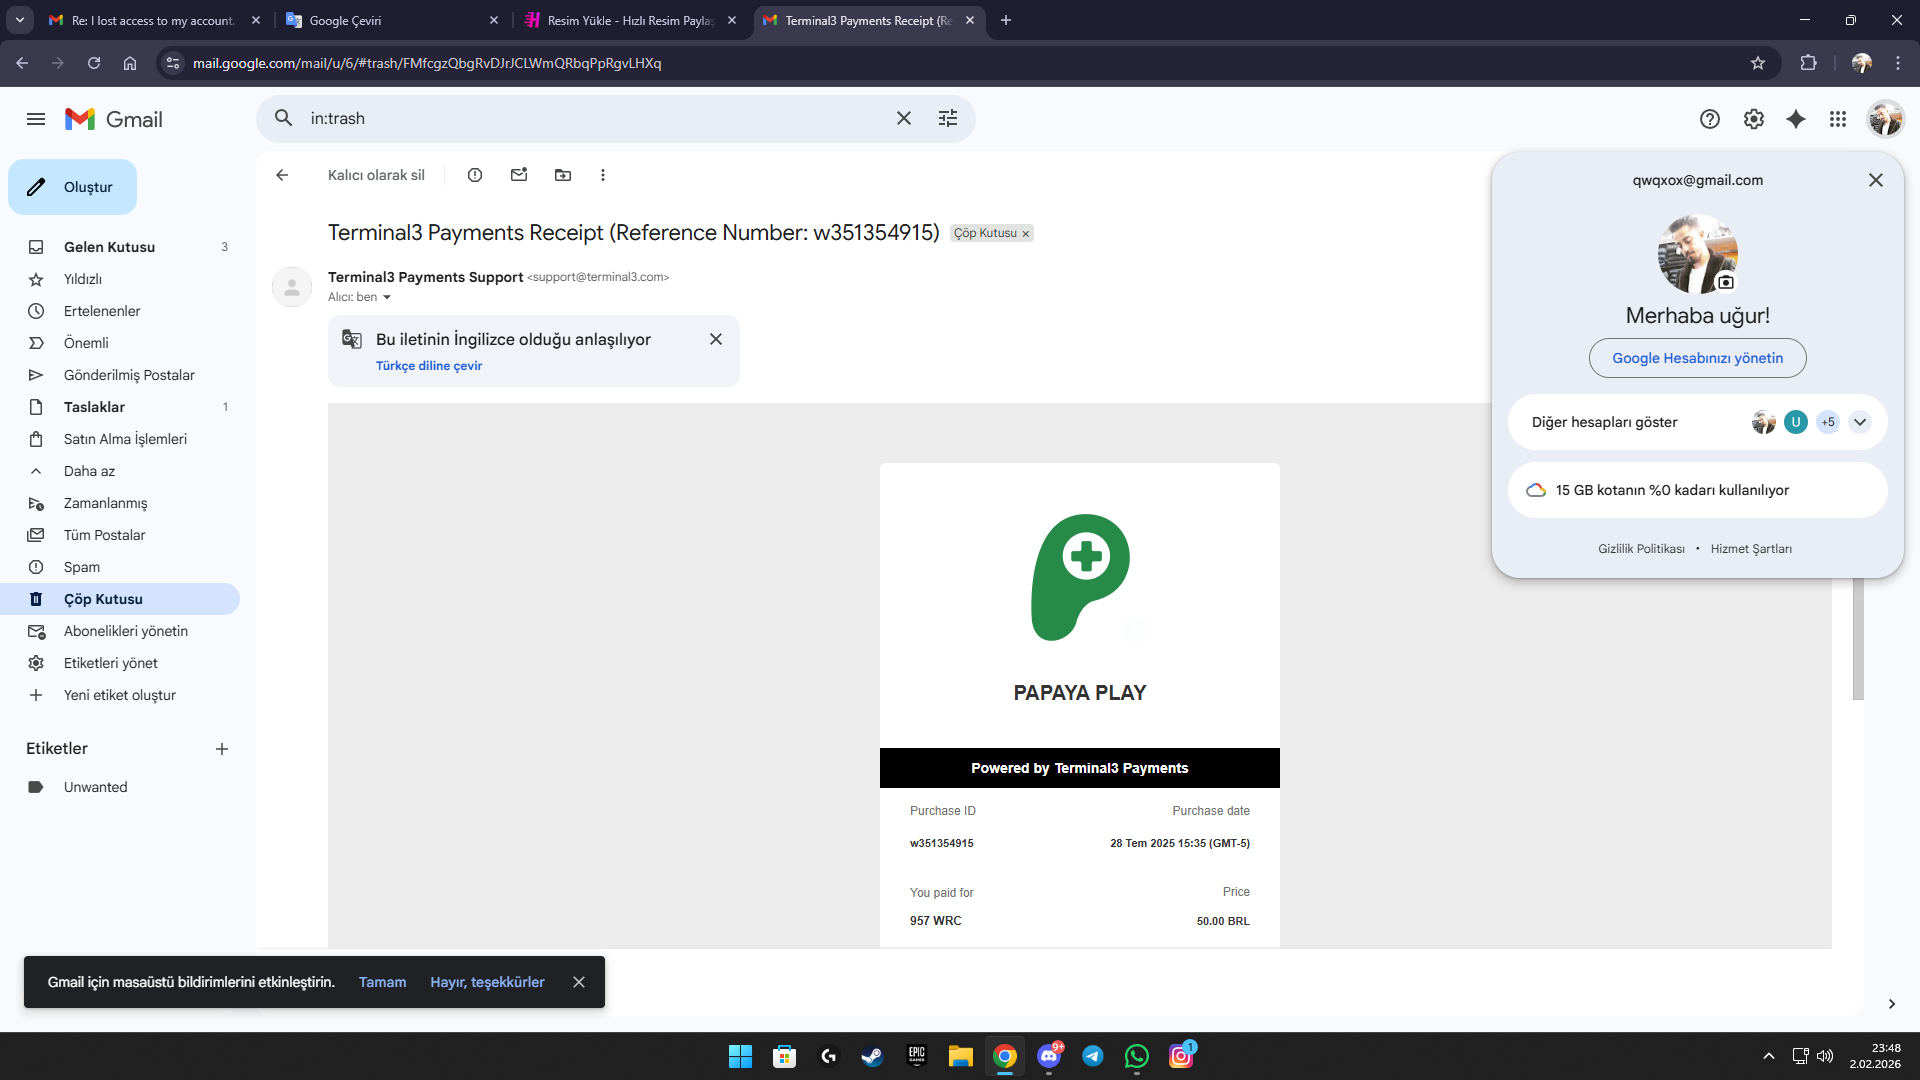Image resolution: width=1920 pixels, height=1080 pixels.
Task: Switch to the Resim Yükle tab
Action: coord(631,20)
